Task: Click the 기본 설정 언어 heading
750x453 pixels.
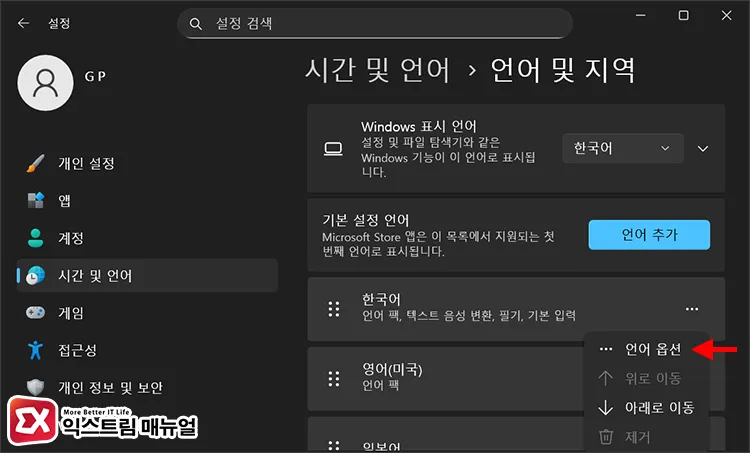Action: click(365, 221)
